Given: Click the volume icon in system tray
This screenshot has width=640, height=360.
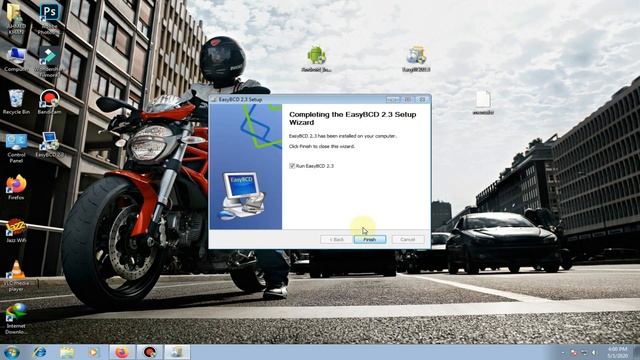Looking at the screenshot, I should click(x=594, y=353).
